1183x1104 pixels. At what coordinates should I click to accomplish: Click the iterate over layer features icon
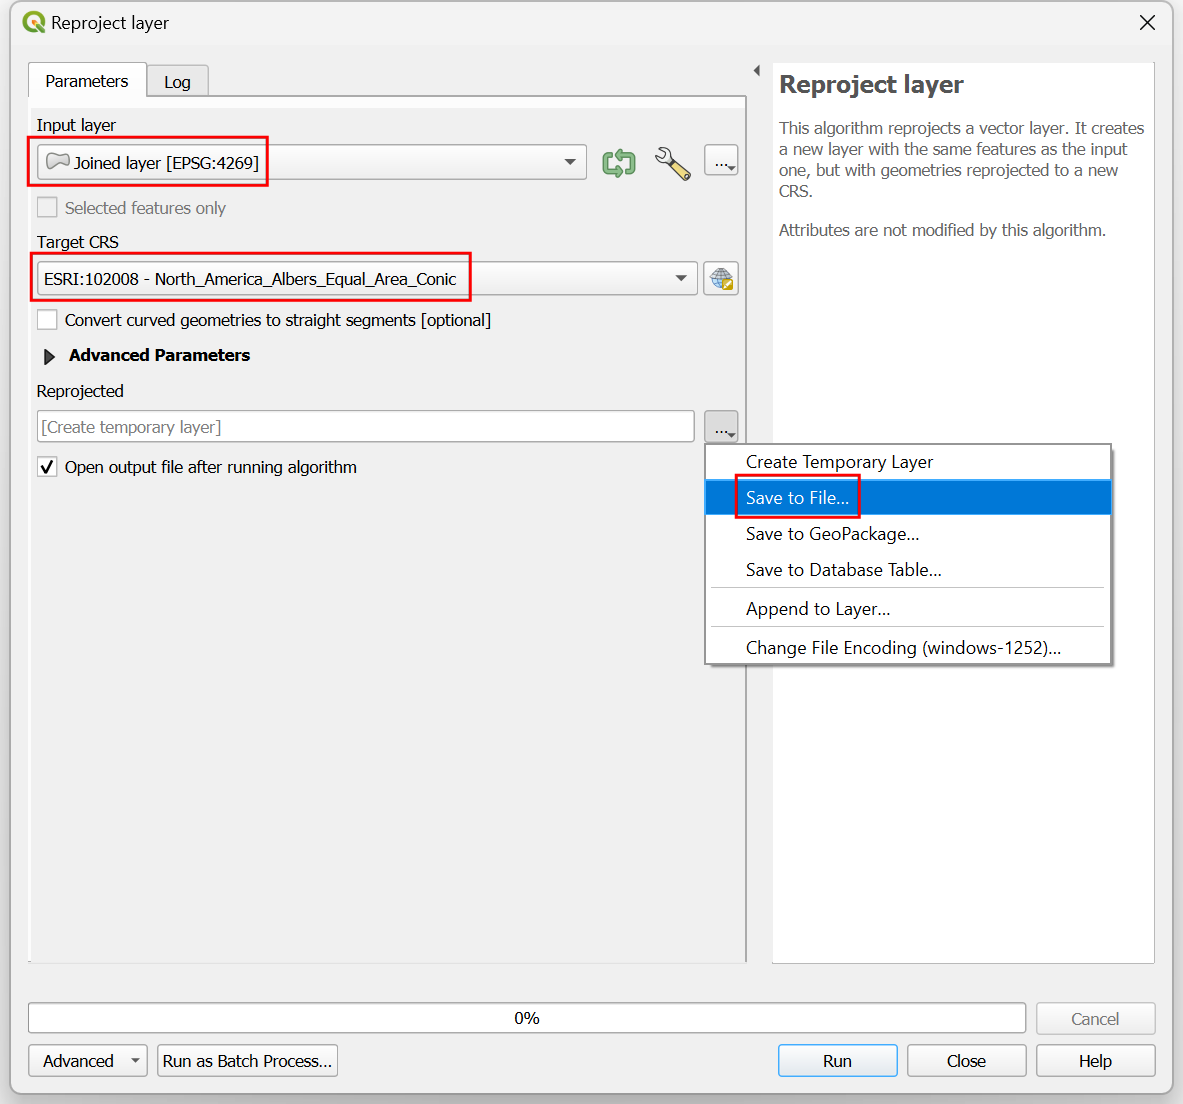[x=619, y=163]
